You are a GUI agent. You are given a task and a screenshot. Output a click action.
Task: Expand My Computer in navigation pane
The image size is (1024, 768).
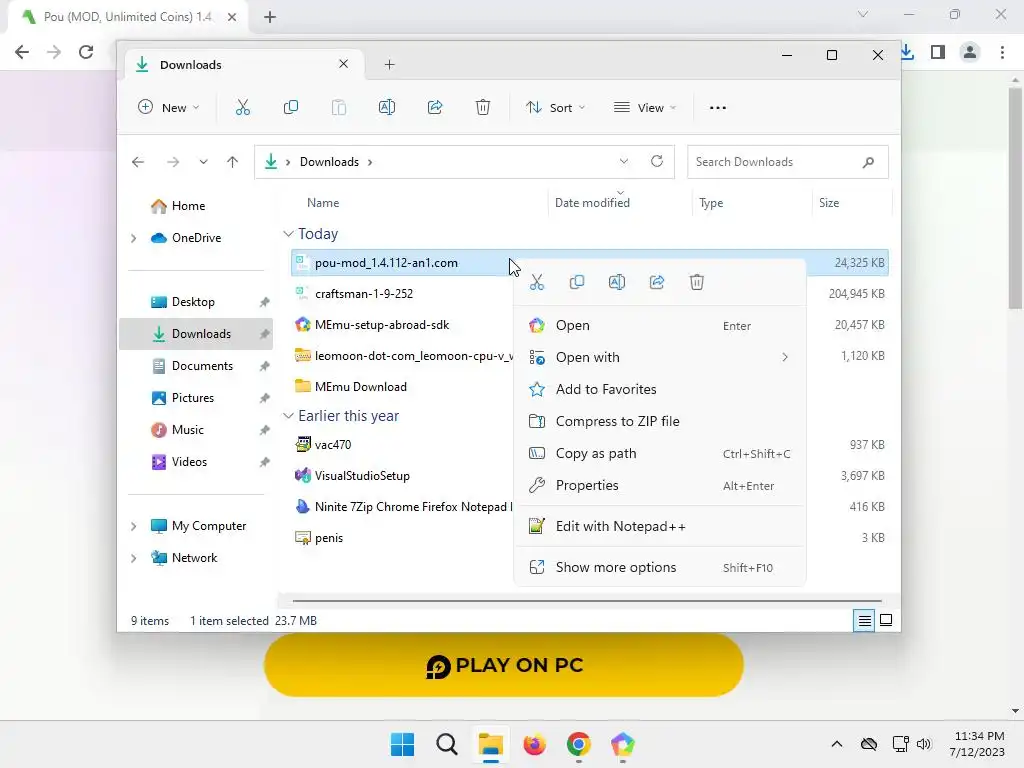[134, 526]
